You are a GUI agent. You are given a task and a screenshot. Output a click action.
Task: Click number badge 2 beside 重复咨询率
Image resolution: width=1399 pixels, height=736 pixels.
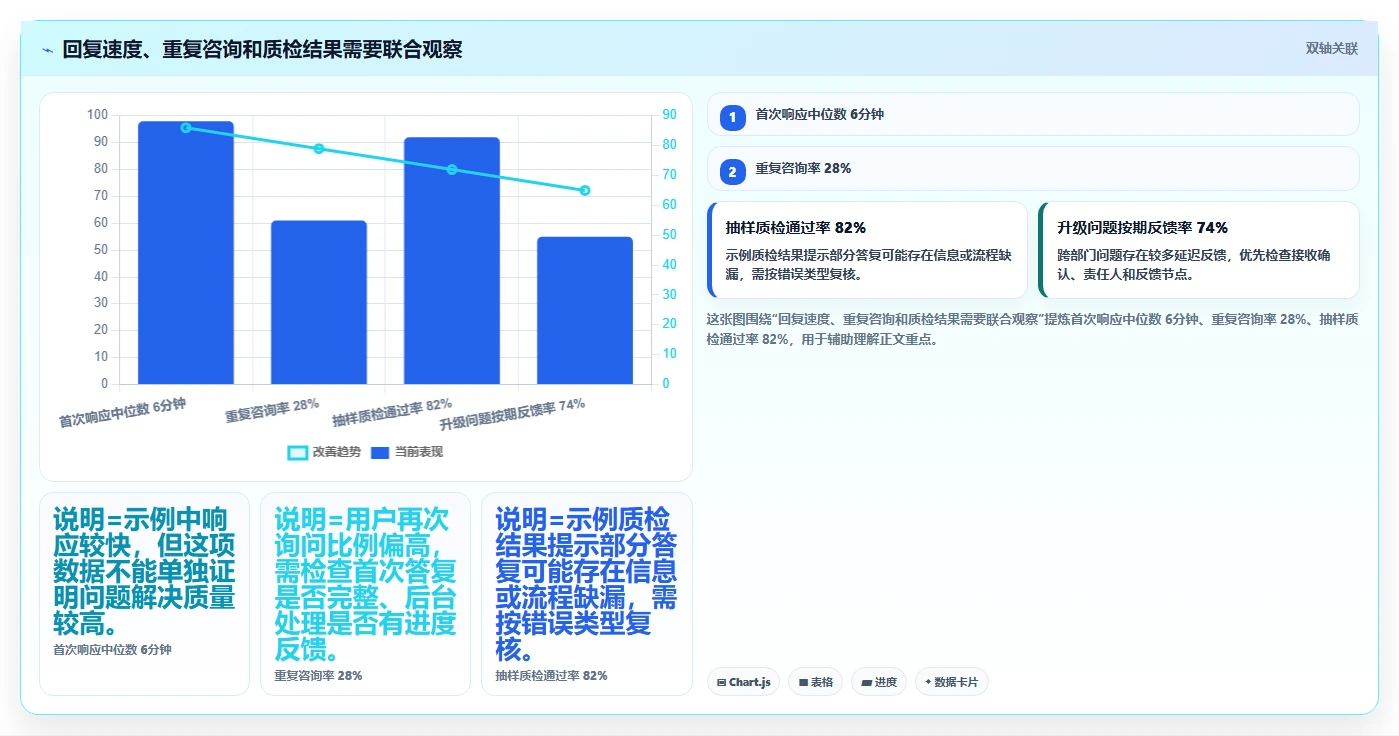pos(732,172)
